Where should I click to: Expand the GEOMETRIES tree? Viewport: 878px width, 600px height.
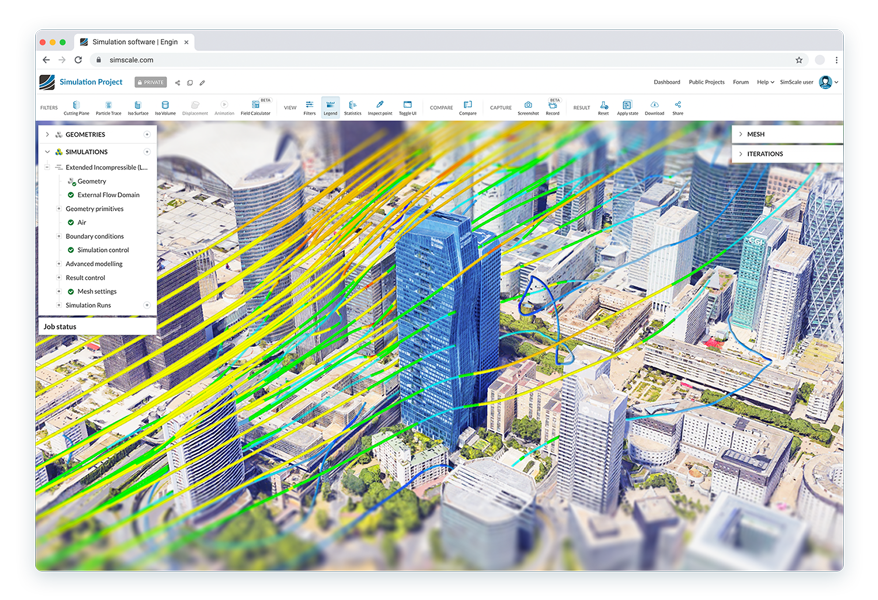(46, 134)
